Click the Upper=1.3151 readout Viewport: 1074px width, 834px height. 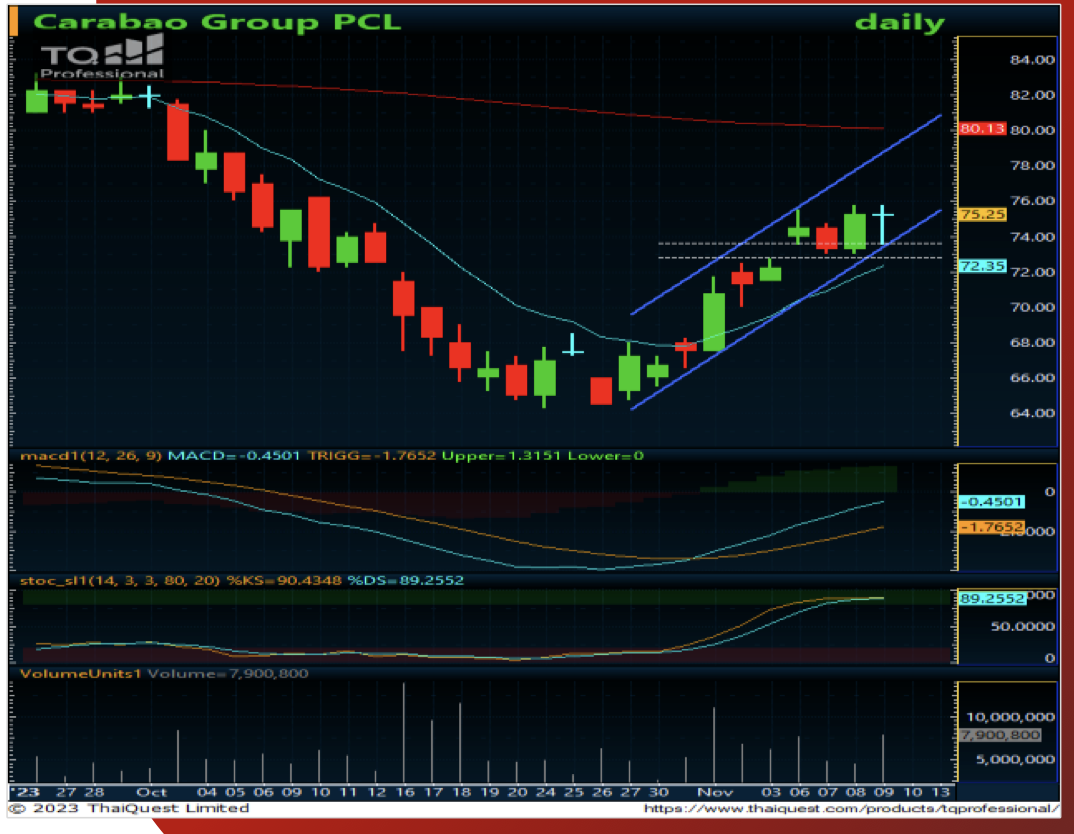[x=501, y=455]
